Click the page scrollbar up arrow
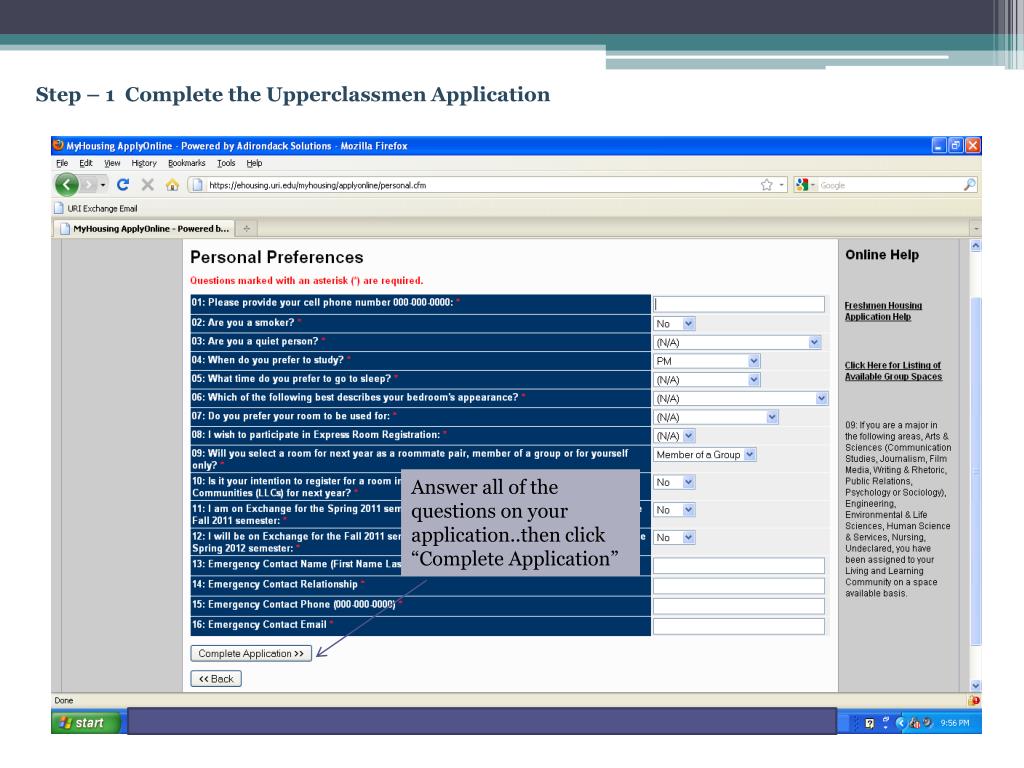Viewport: 1024px width, 768px height. point(976,246)
